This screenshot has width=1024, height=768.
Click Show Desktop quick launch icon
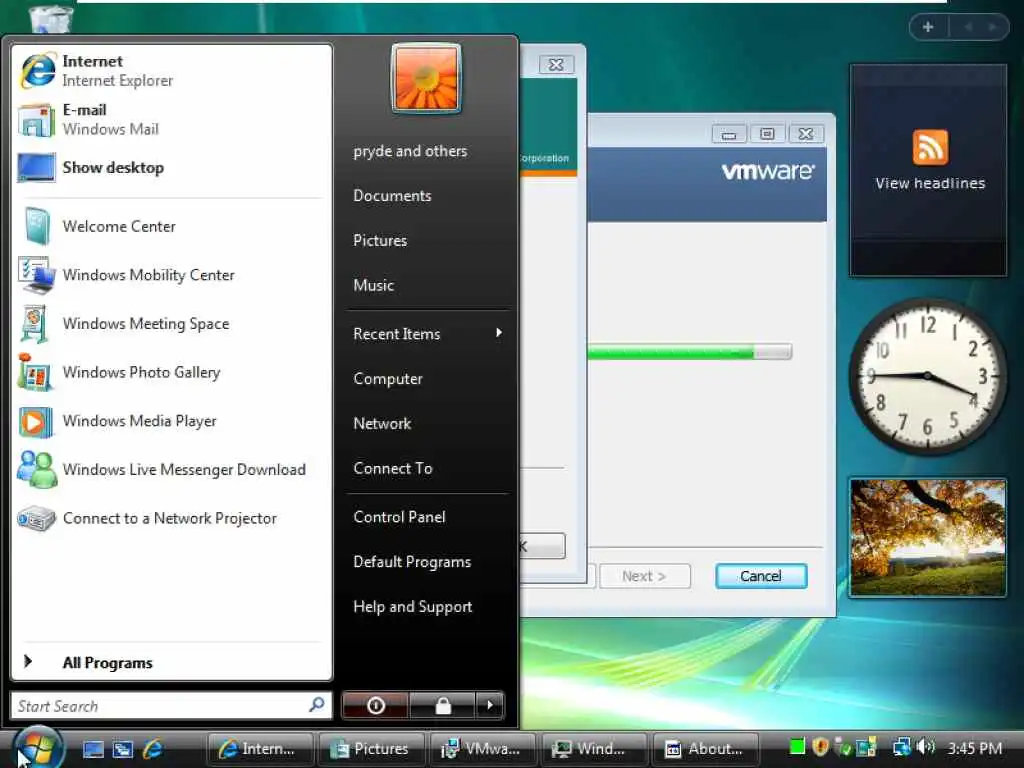[x=93, y=749]
